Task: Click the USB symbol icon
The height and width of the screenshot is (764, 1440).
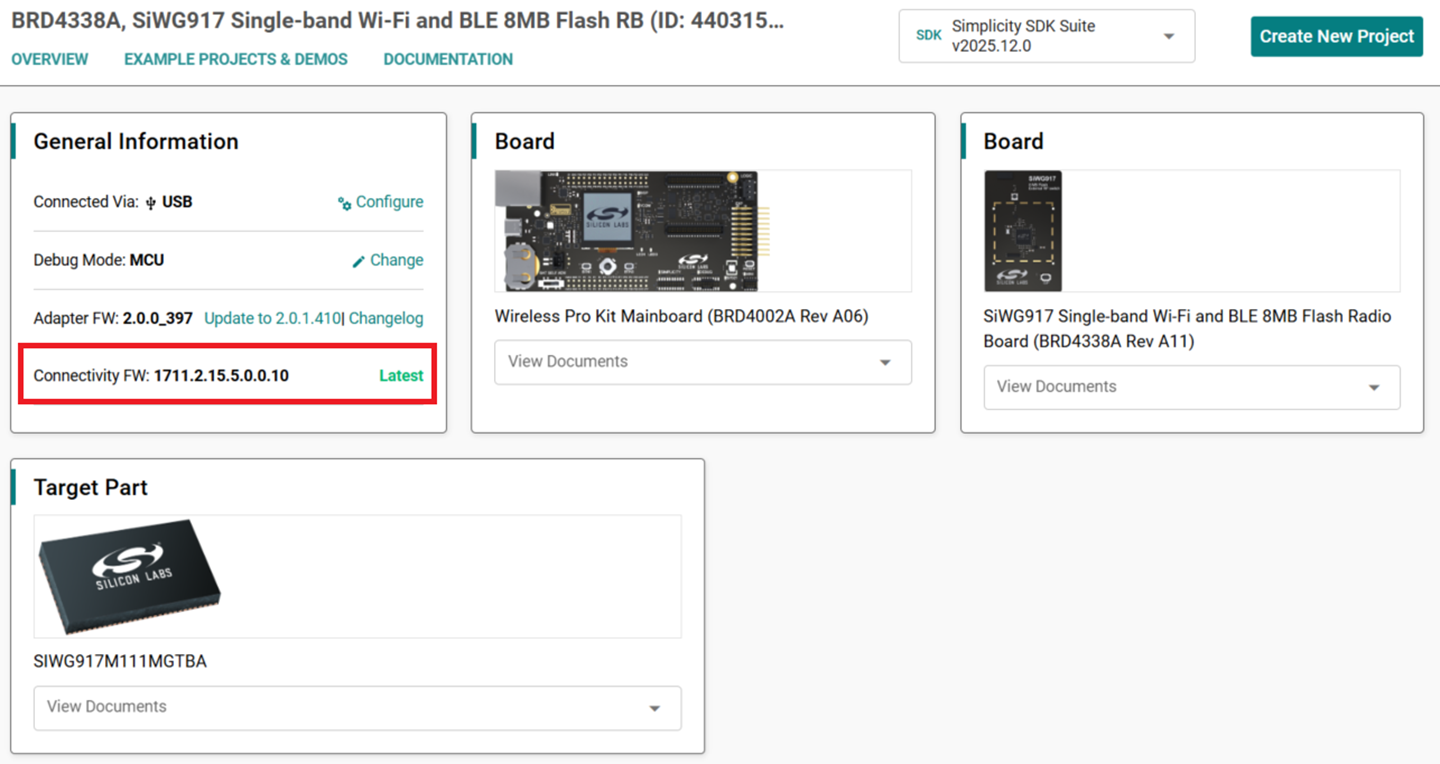Action: tap(151, 203)
